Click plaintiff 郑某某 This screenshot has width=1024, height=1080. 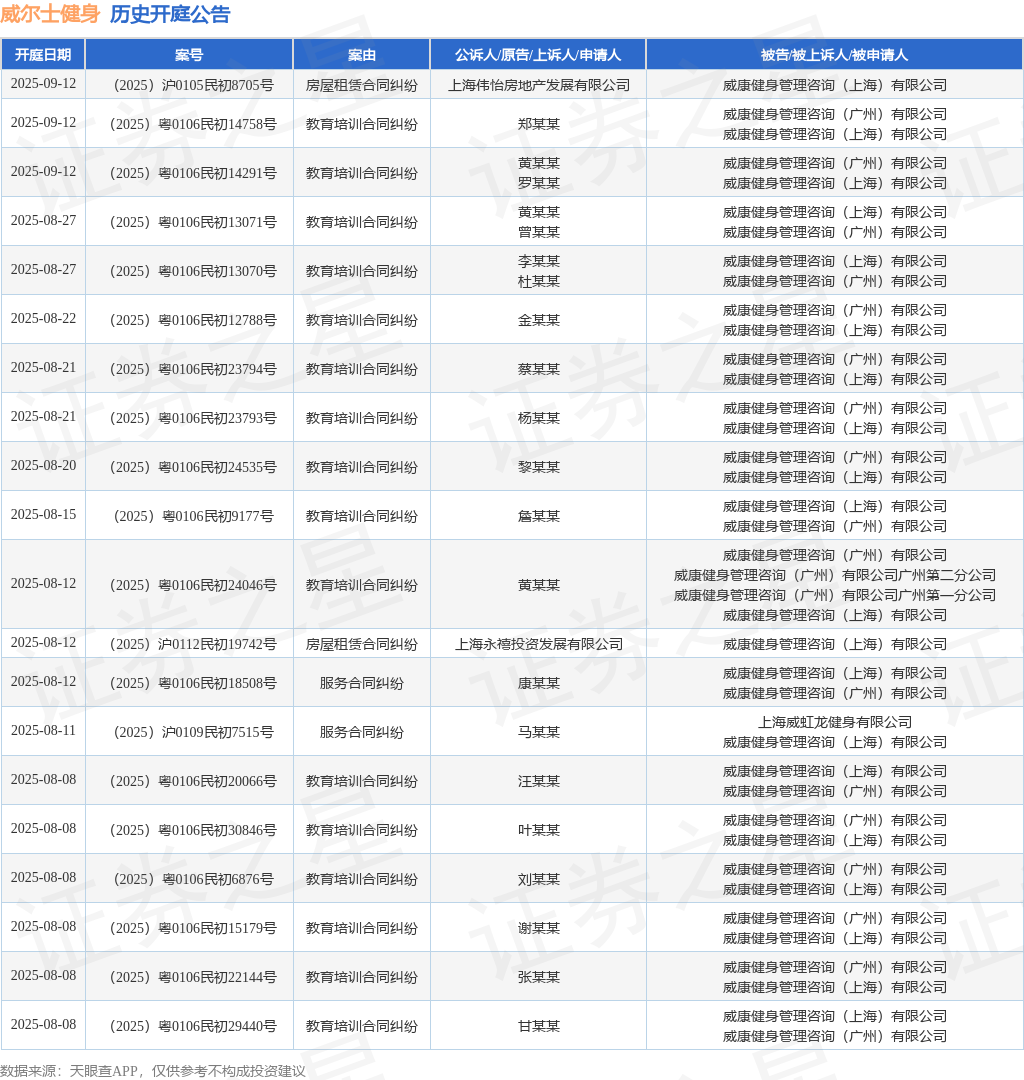click(x=539, y=124)
